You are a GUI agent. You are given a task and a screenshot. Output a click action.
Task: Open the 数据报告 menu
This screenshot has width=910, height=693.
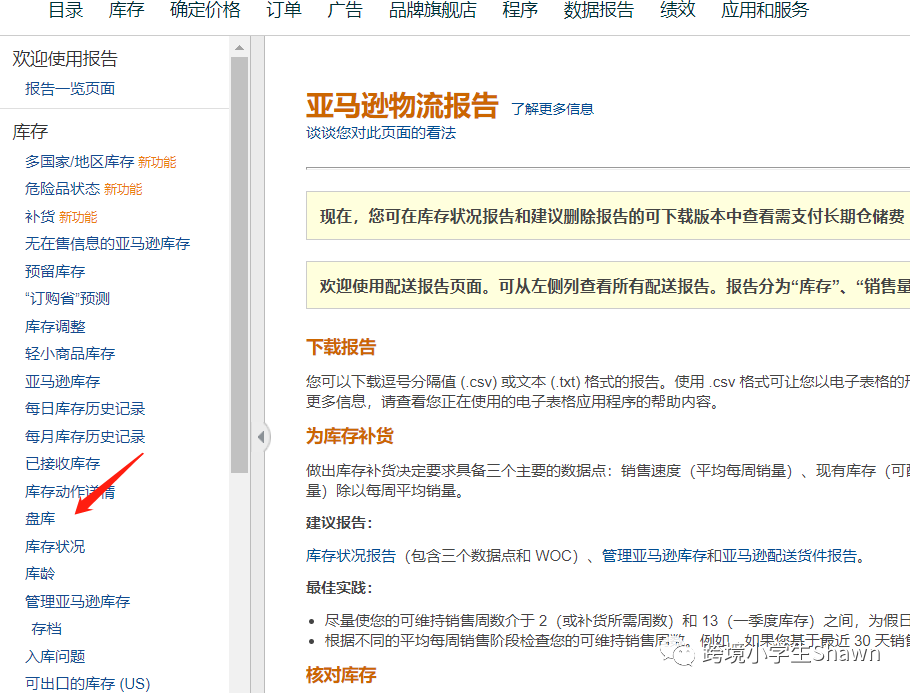point(598,10)
